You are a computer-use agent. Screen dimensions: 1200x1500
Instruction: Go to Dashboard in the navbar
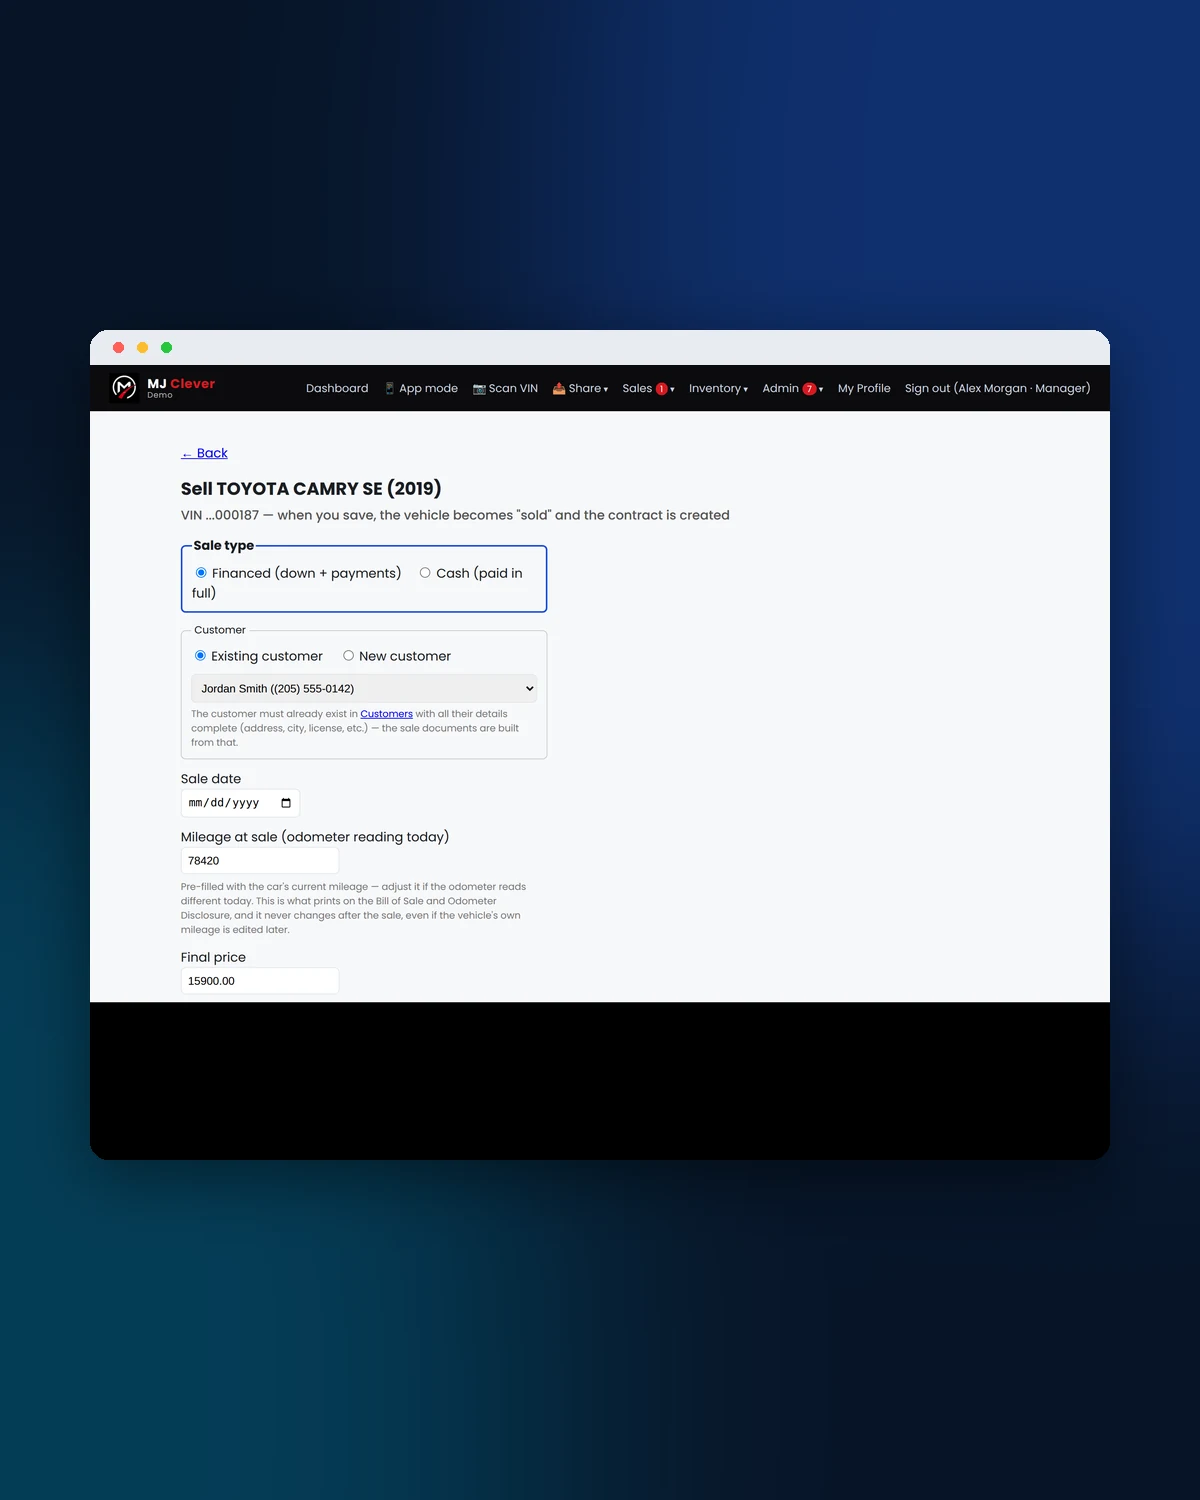coord(337,388)
